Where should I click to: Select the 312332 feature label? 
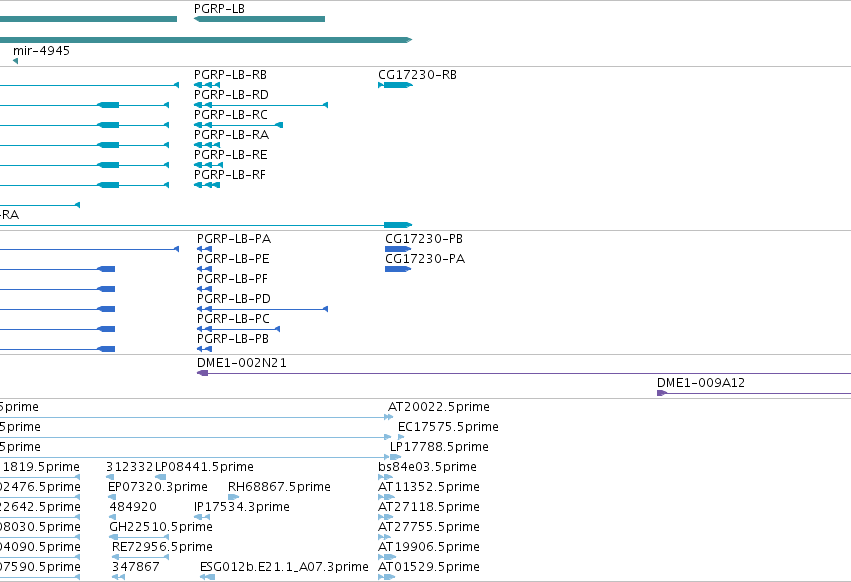click(x=130, y=467)
